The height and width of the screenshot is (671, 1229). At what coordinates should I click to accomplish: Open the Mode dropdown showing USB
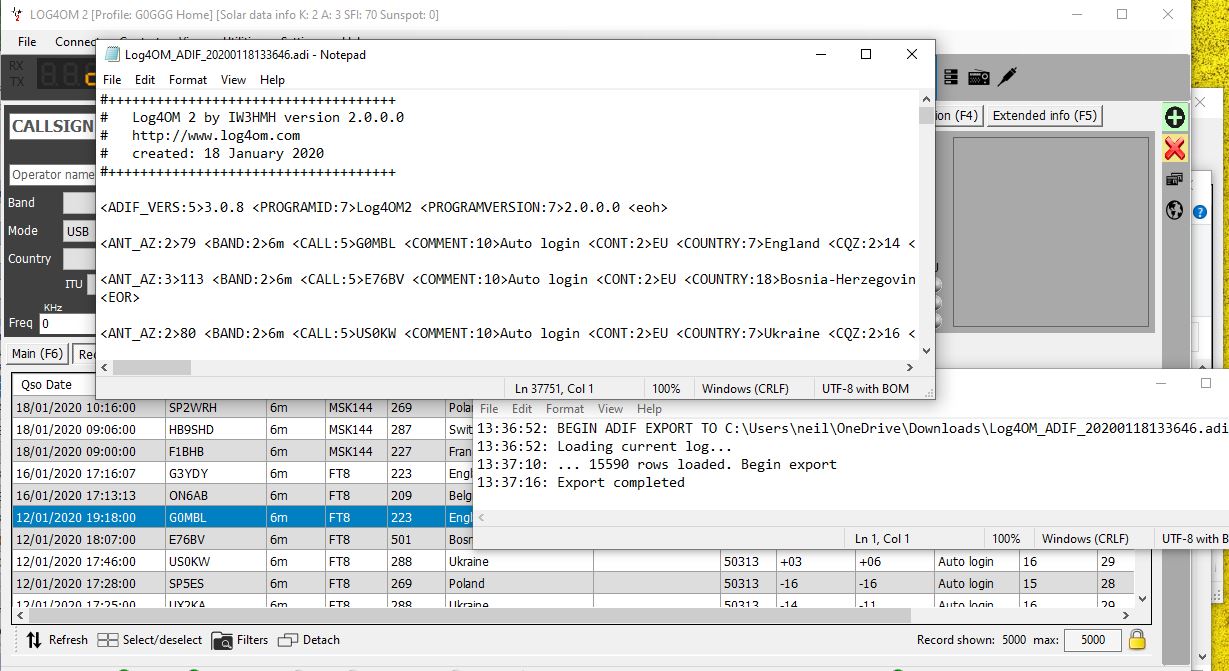click(x=77, y=231)
